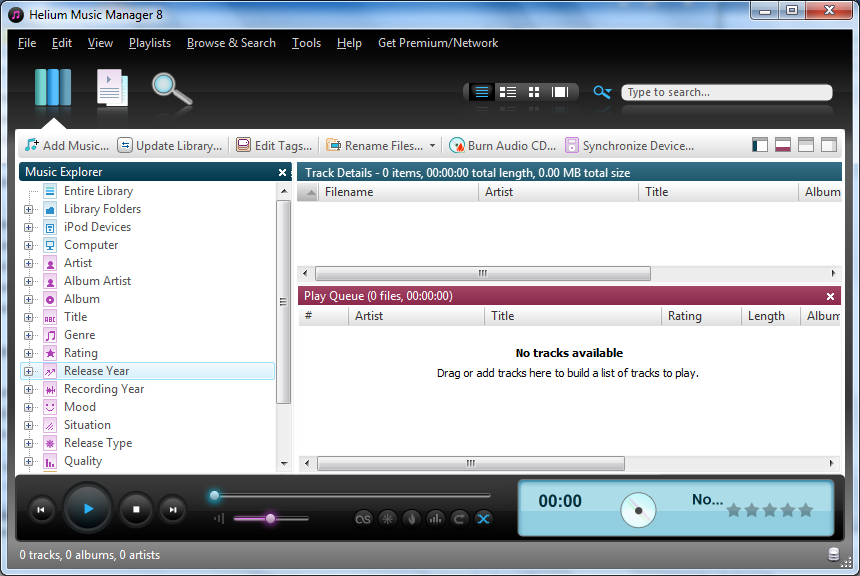Click Get Premium/Network menu item

[x=438, y=43]
